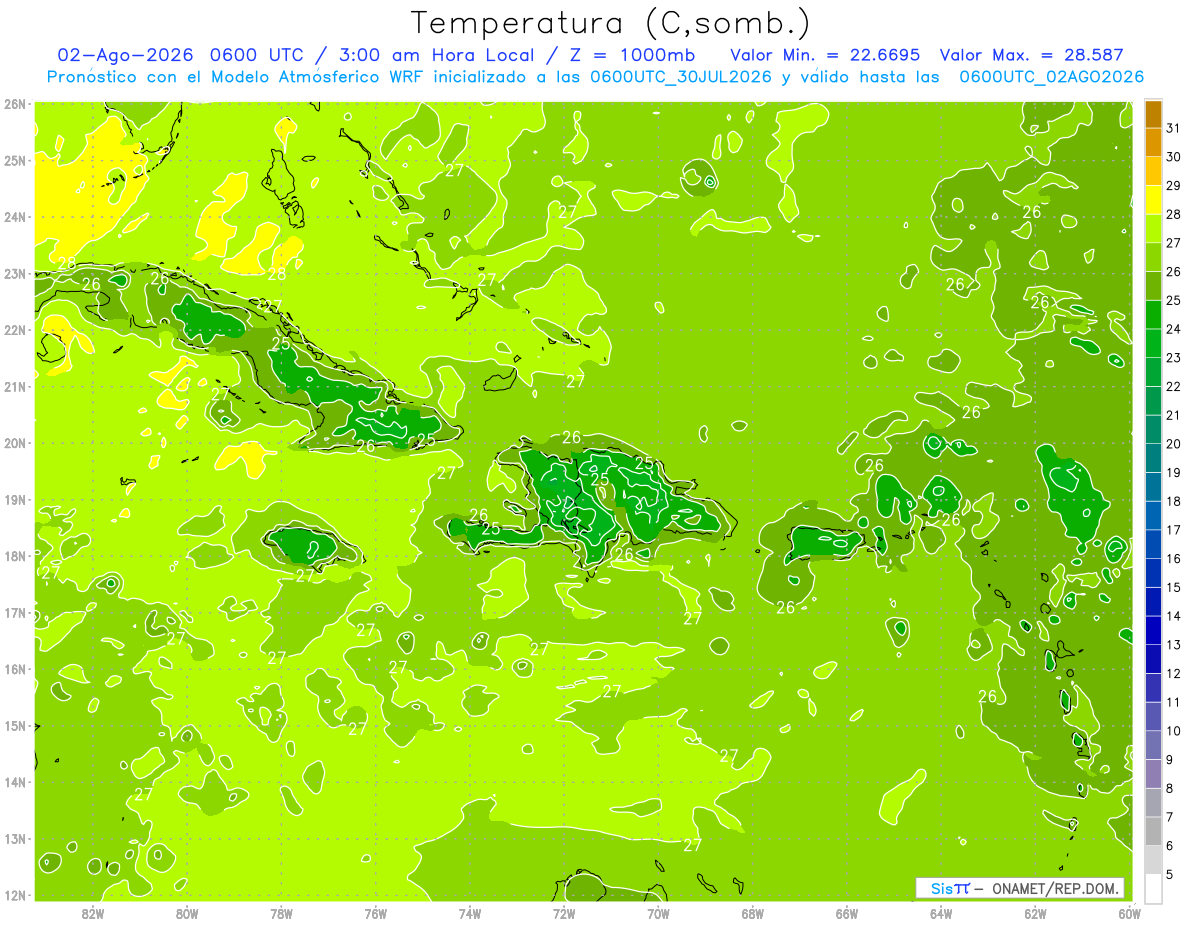Click the 80W longitude axis label
The height and width of the screenshot is (927, 1200).
pyautogui.click(x=187, y=913)
